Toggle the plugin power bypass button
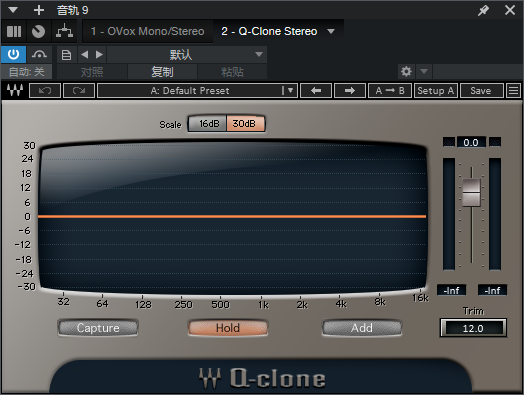This screenshot has width=524, height=395. (13, 54)
